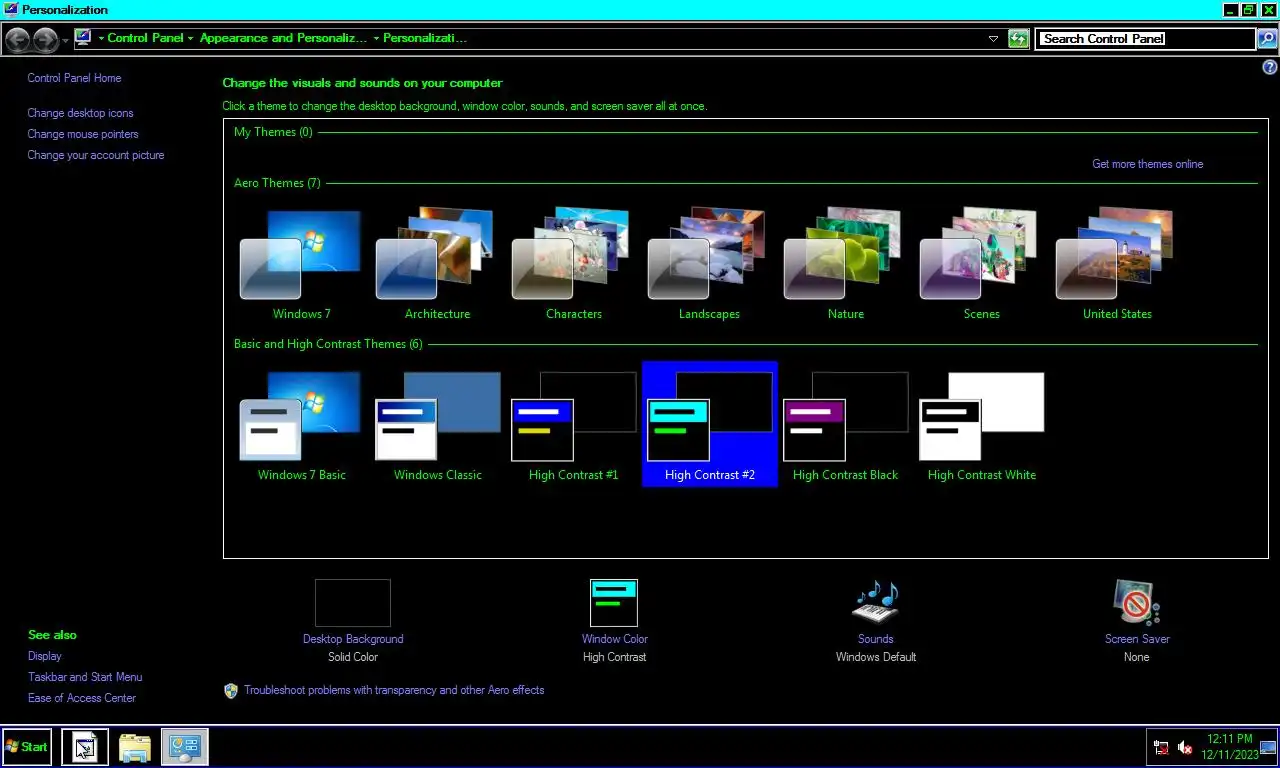Click the Control Panel breadcrumb
Screen dimensions: 1280x768
coord(145,38)
